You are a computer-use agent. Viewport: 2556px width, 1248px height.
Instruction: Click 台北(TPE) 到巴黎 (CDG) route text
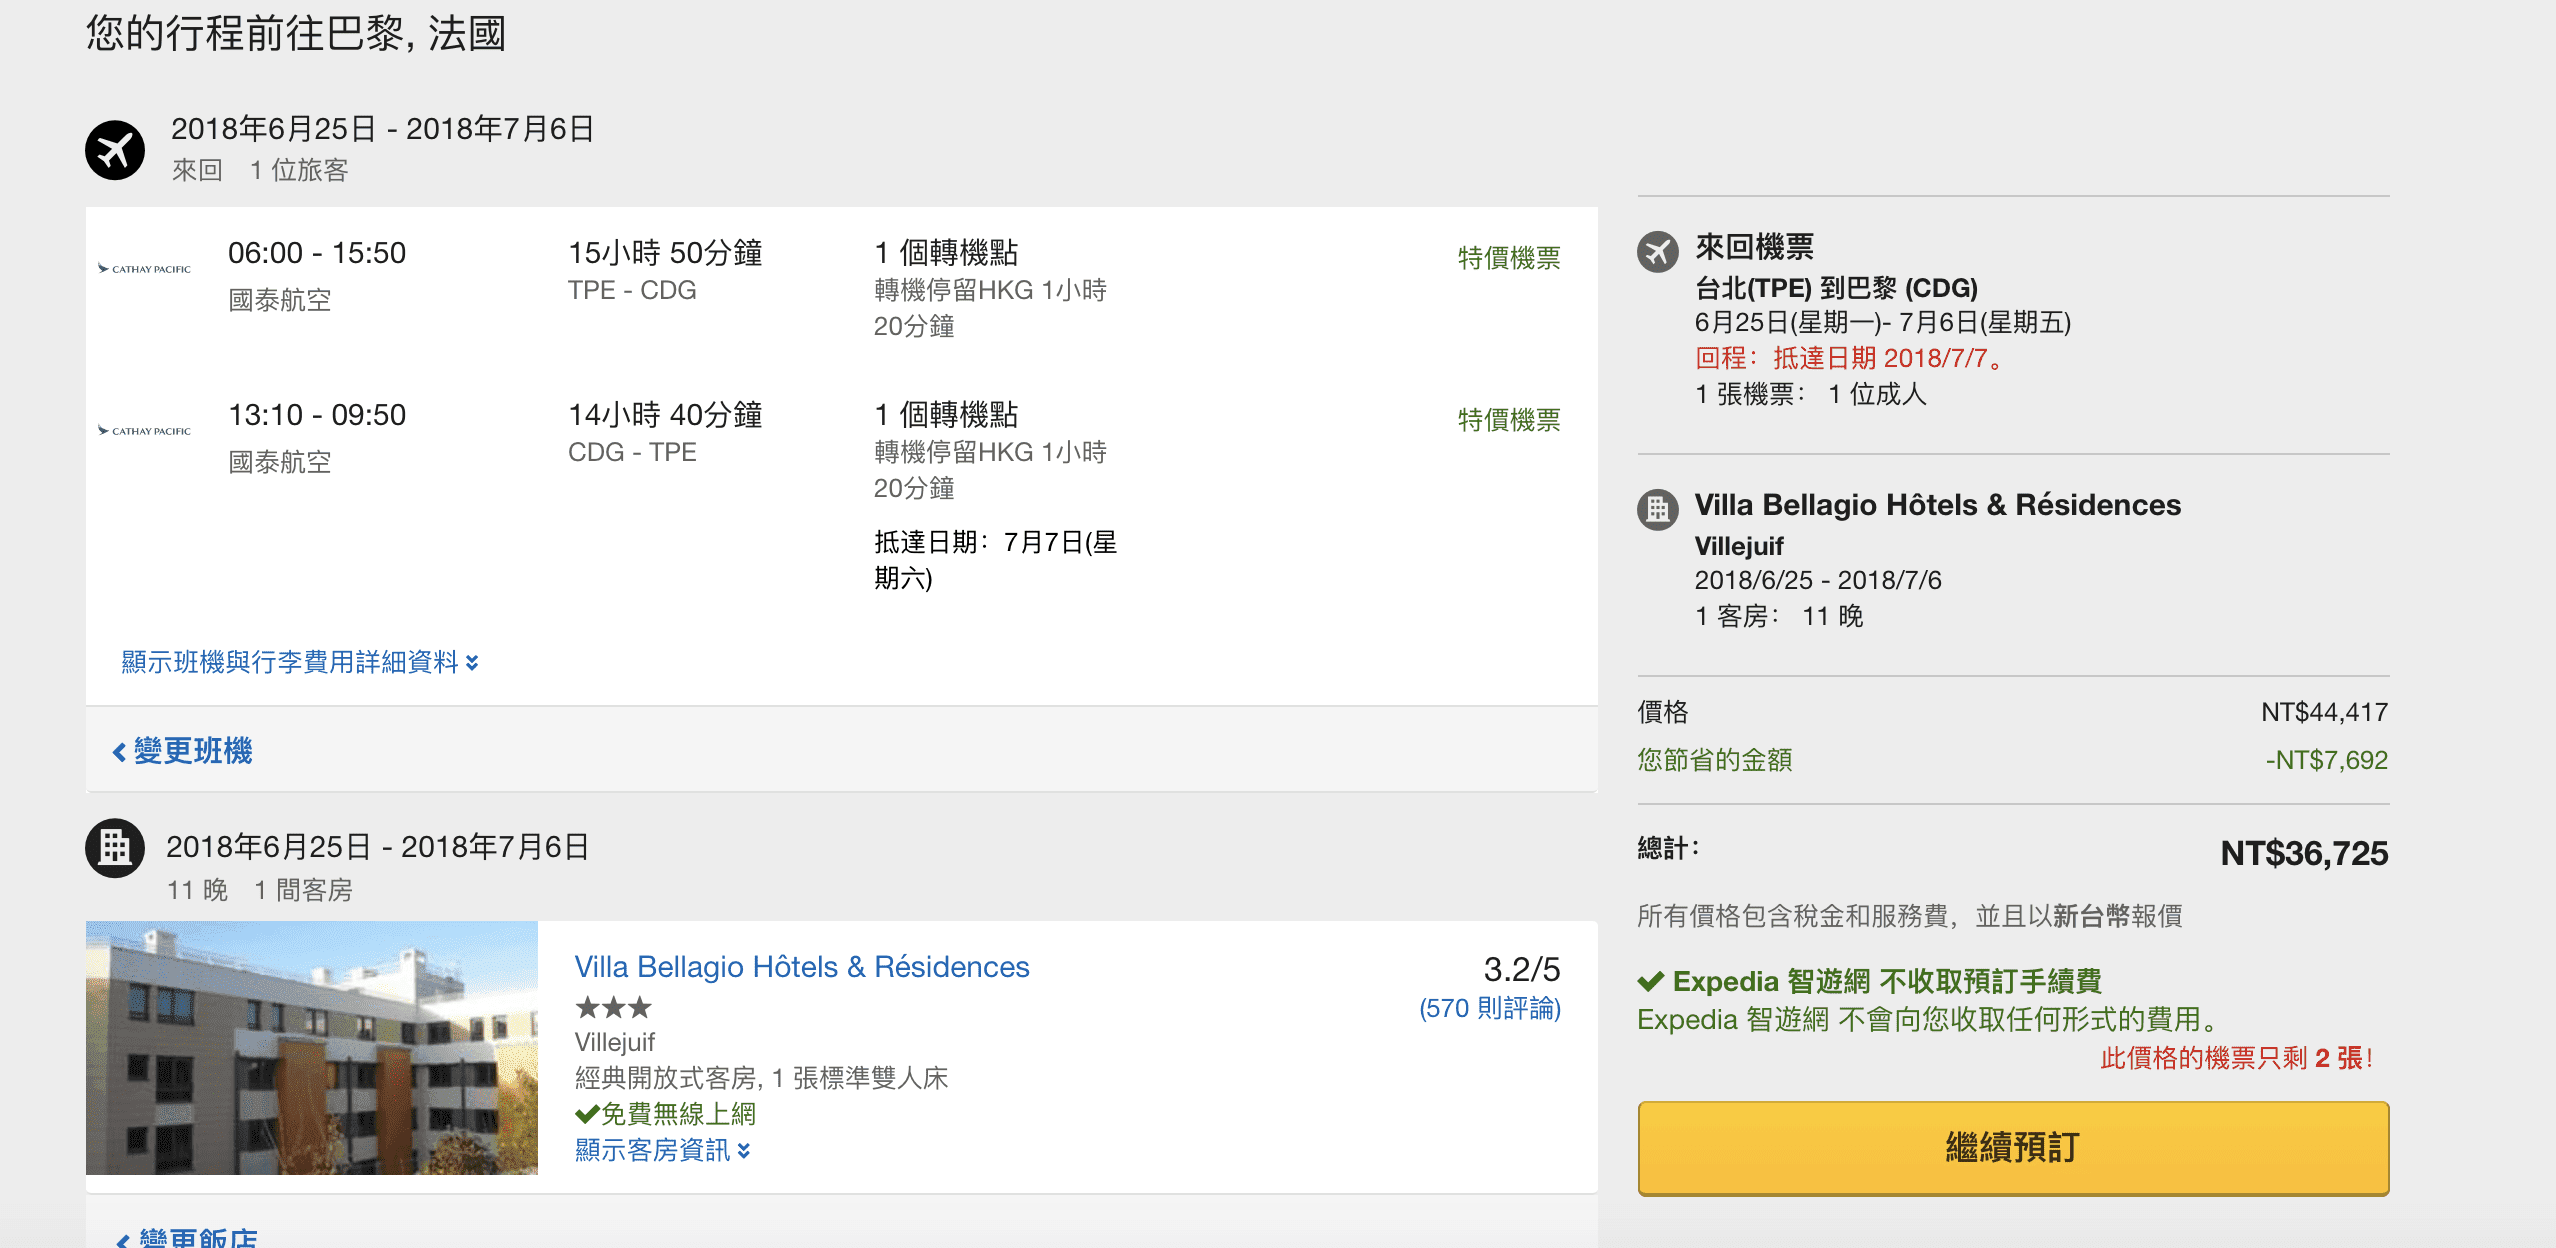pos(1836,288)
